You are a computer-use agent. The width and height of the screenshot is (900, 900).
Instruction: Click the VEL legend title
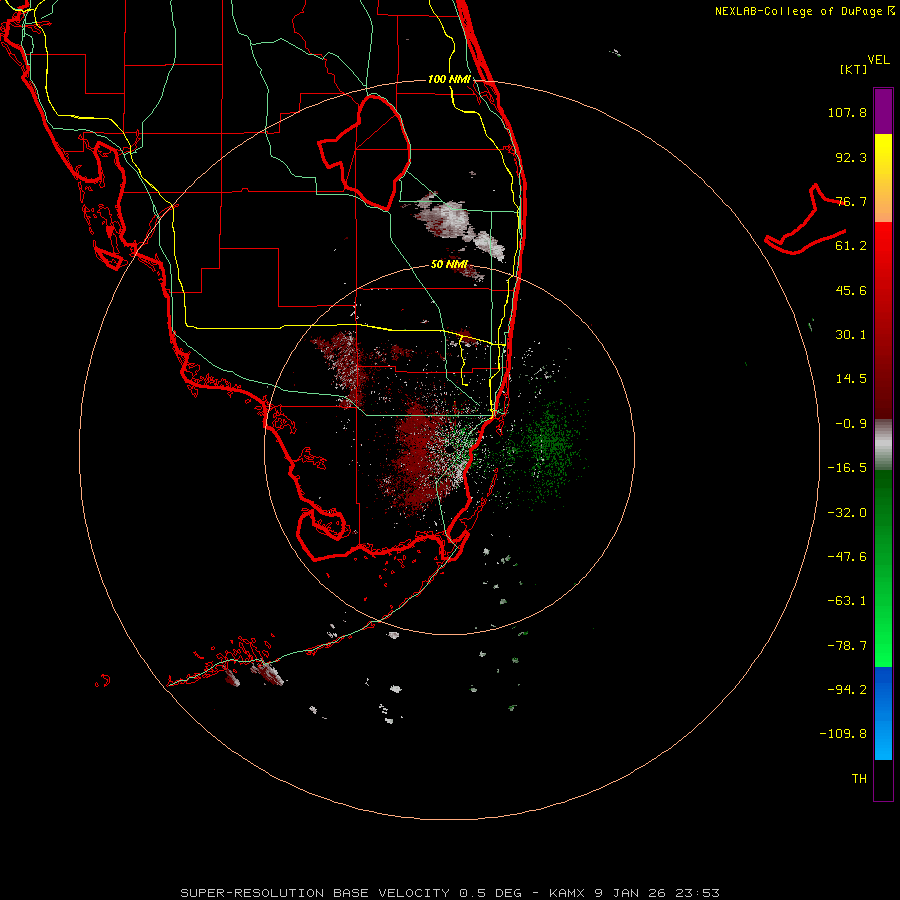[878, 60]
